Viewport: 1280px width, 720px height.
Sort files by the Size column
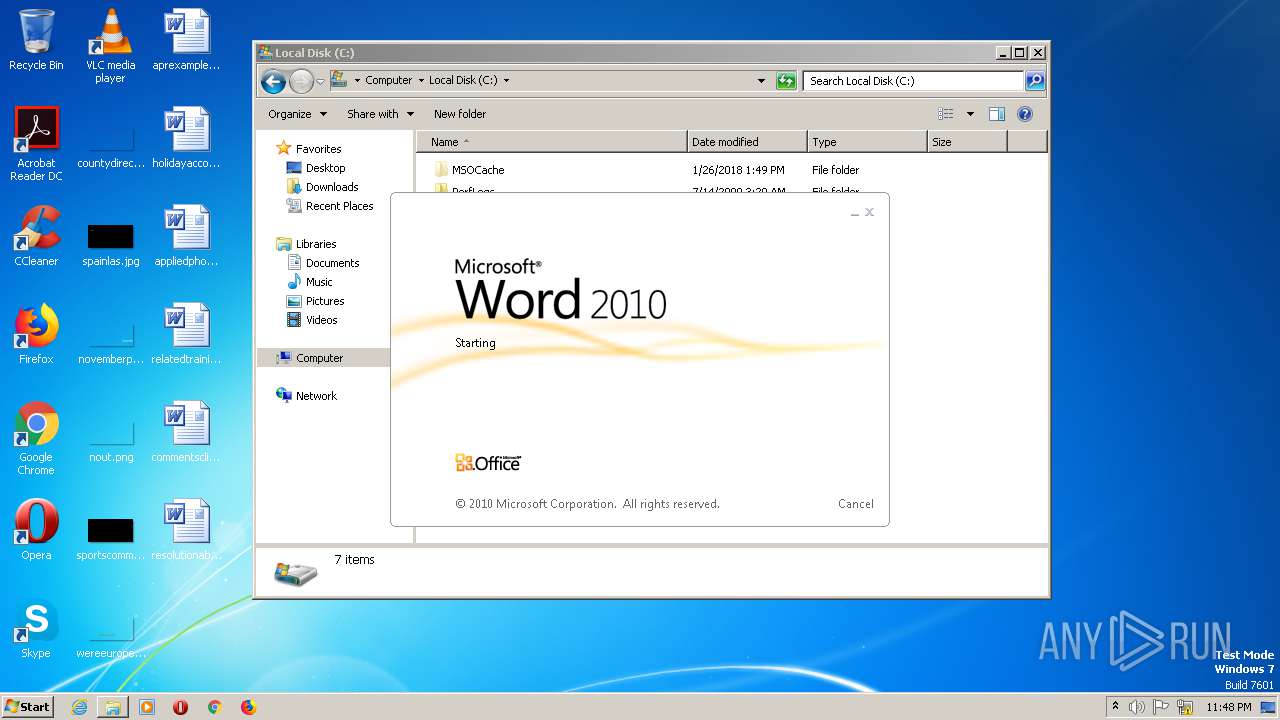pyautogui.click(x=967, y=142)
